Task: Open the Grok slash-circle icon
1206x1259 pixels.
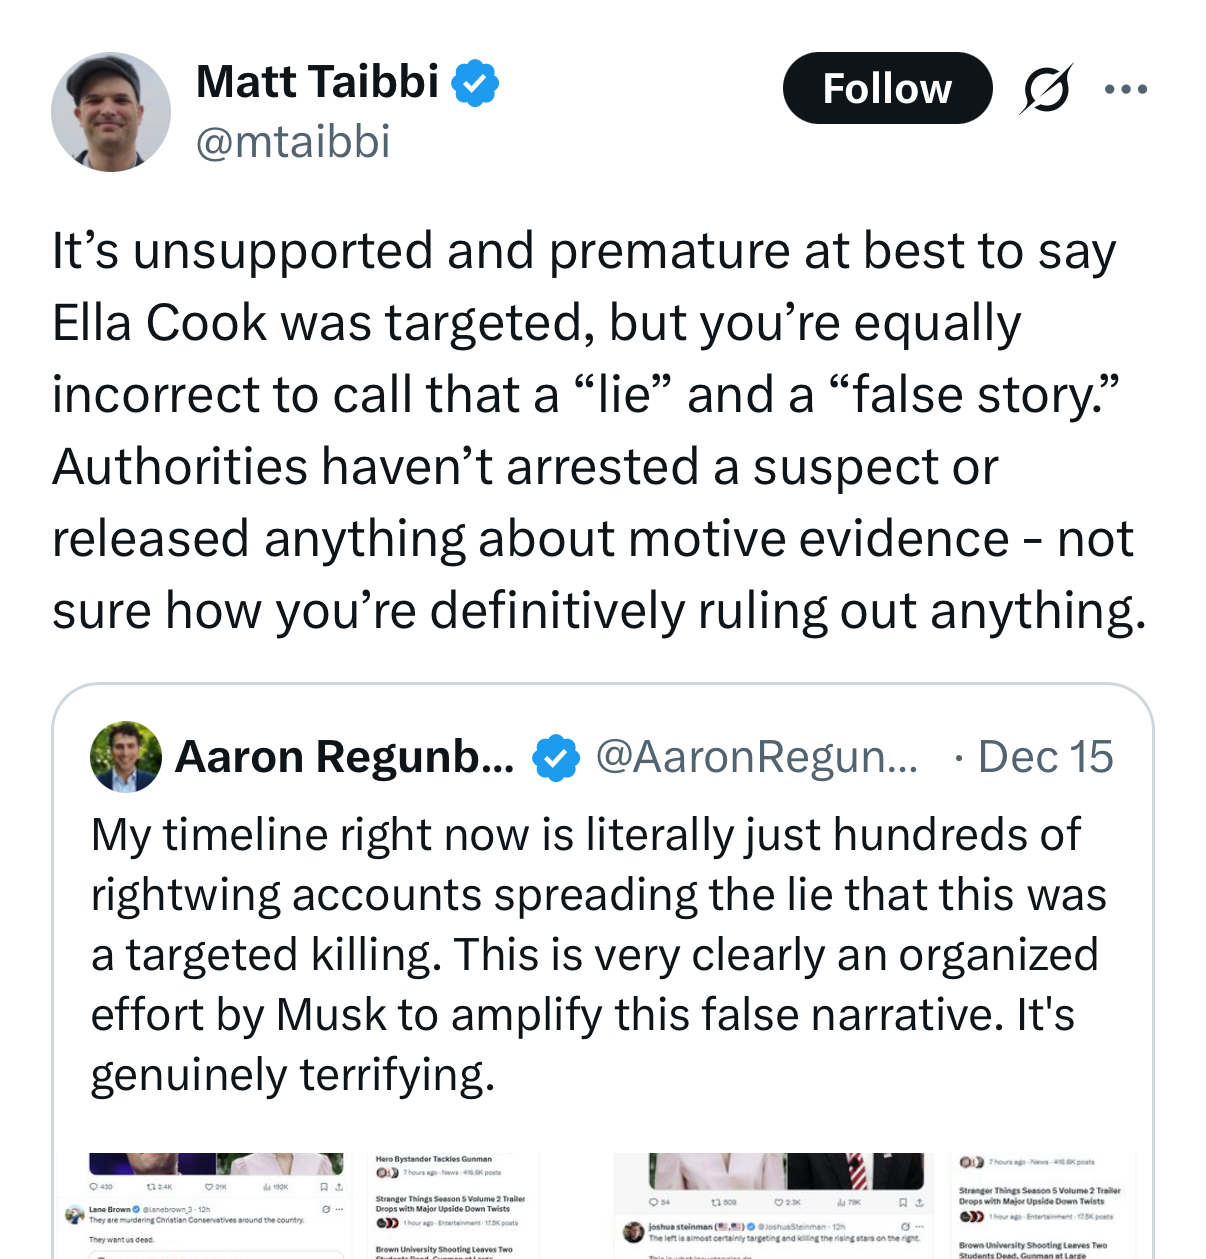Action: coord(1046,89)
